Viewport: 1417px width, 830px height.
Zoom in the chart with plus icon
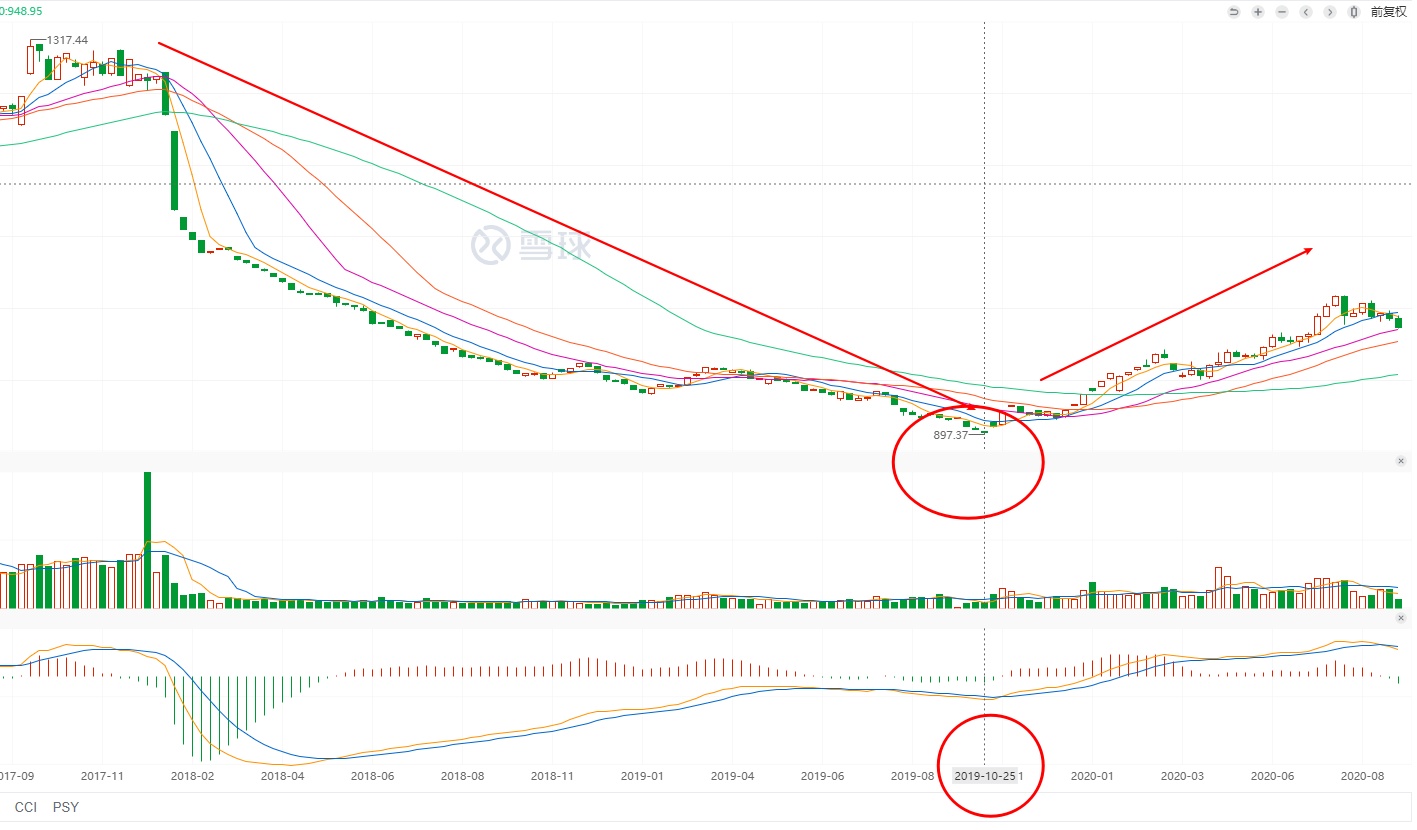click(x=1258, y=12)
